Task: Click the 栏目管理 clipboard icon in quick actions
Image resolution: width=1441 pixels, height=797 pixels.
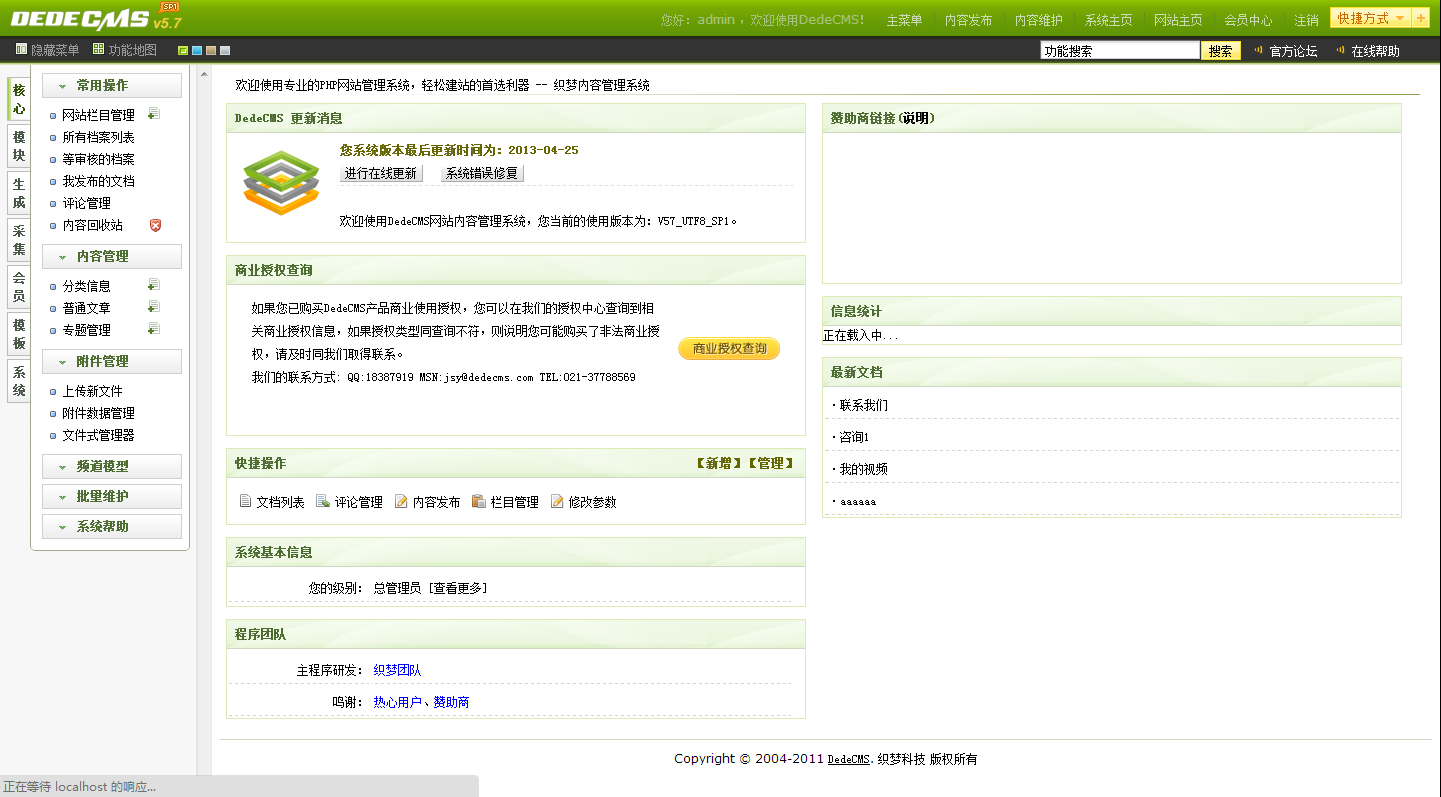Action: [x=479, y=501]
